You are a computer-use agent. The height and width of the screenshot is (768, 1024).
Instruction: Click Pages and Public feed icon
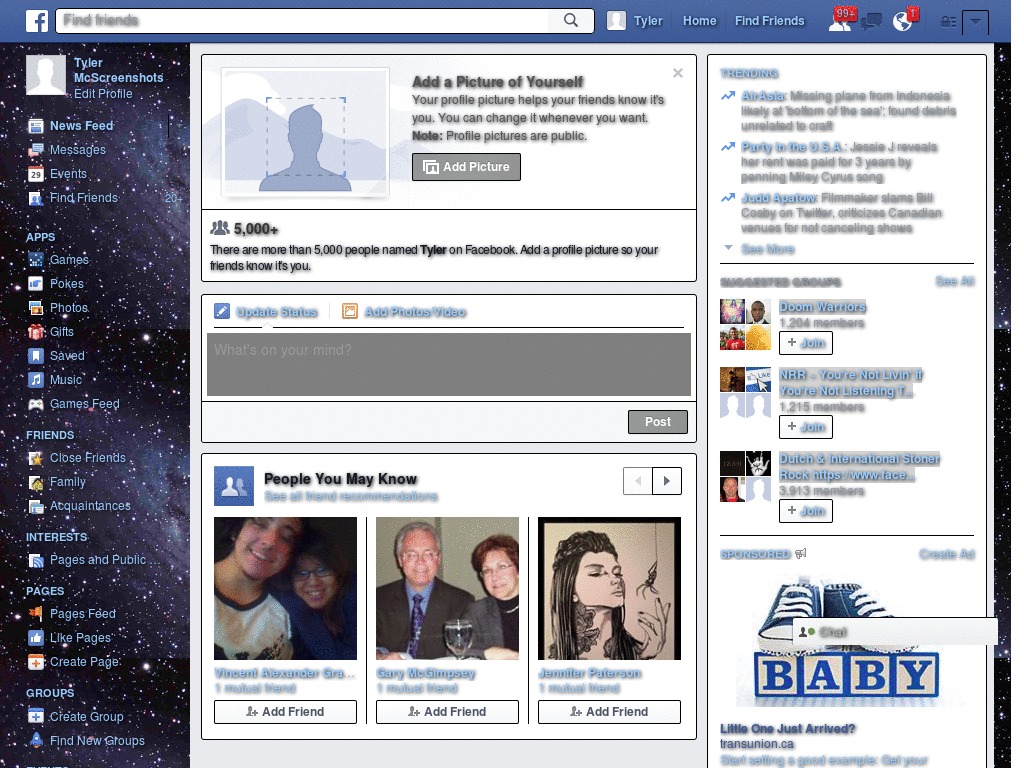click(36, 560)
